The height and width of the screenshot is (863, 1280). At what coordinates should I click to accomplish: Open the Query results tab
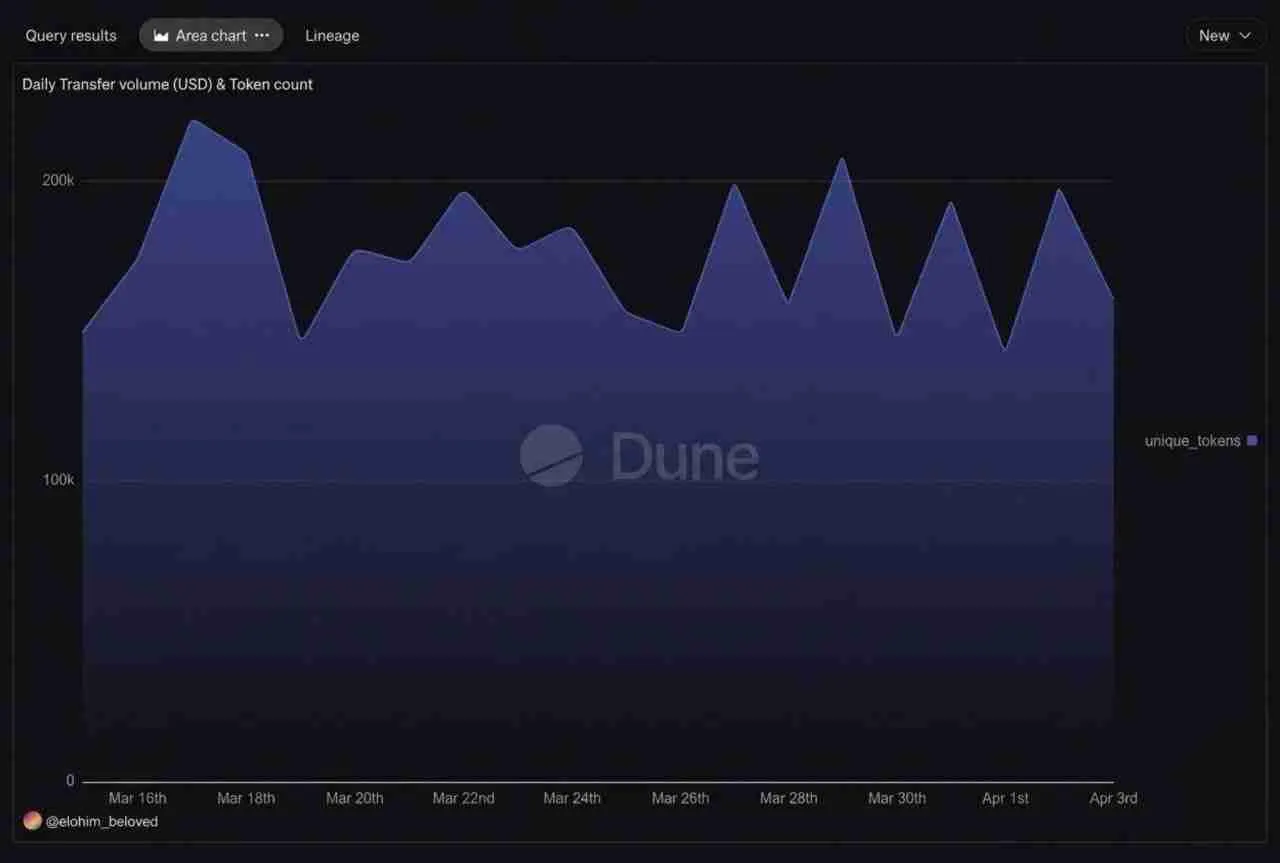[71, 35]
